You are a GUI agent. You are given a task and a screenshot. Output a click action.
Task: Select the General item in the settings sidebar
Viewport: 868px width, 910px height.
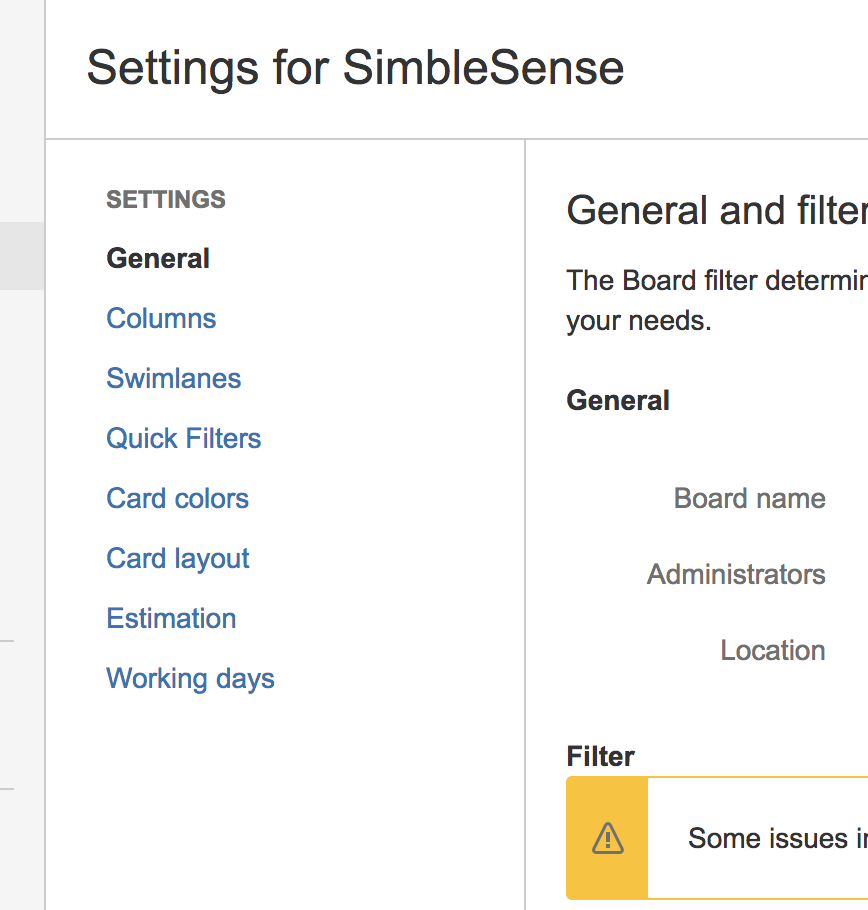pos(158,259)
